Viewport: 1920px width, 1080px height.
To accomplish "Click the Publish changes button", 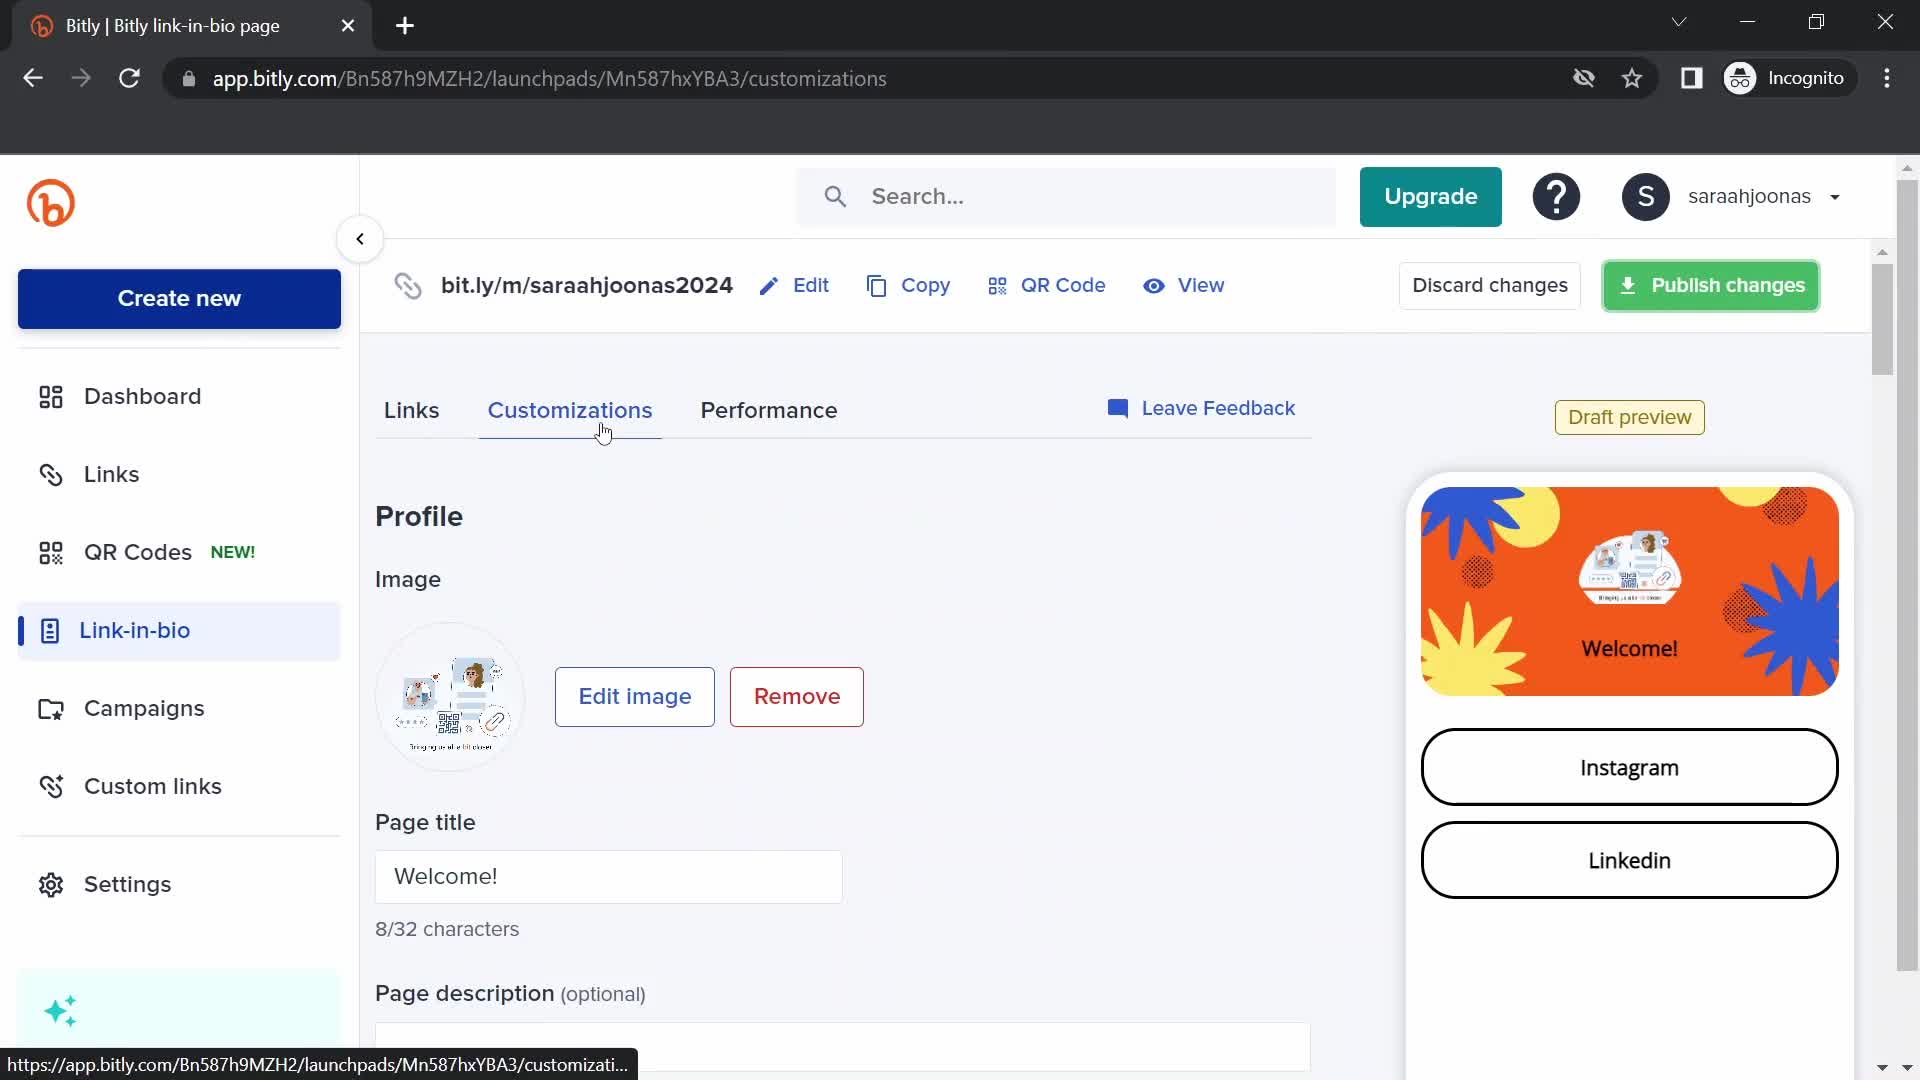I will click(1712, 285).
